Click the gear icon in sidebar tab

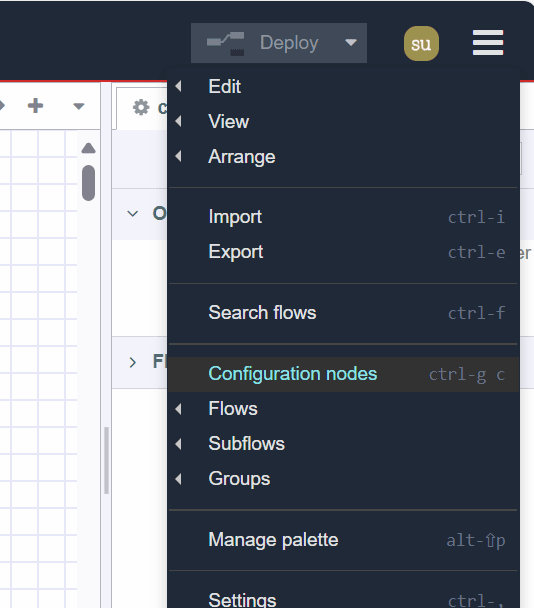141,107
